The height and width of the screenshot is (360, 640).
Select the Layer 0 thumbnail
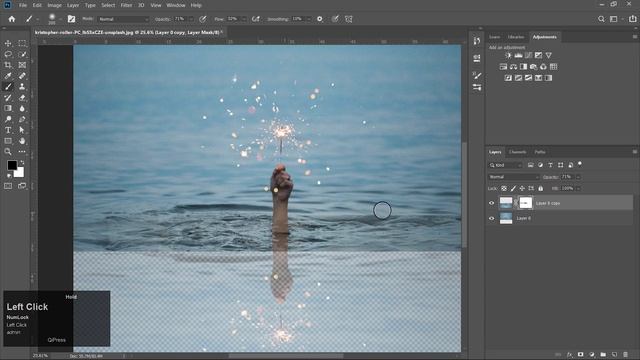coord(506,218)
